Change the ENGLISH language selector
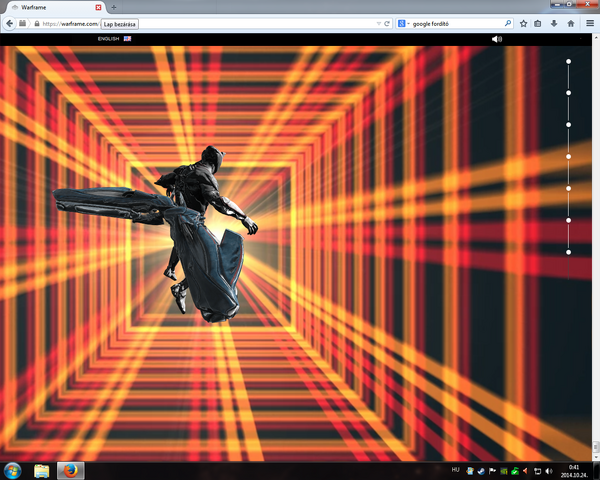 tap(108, 39)
